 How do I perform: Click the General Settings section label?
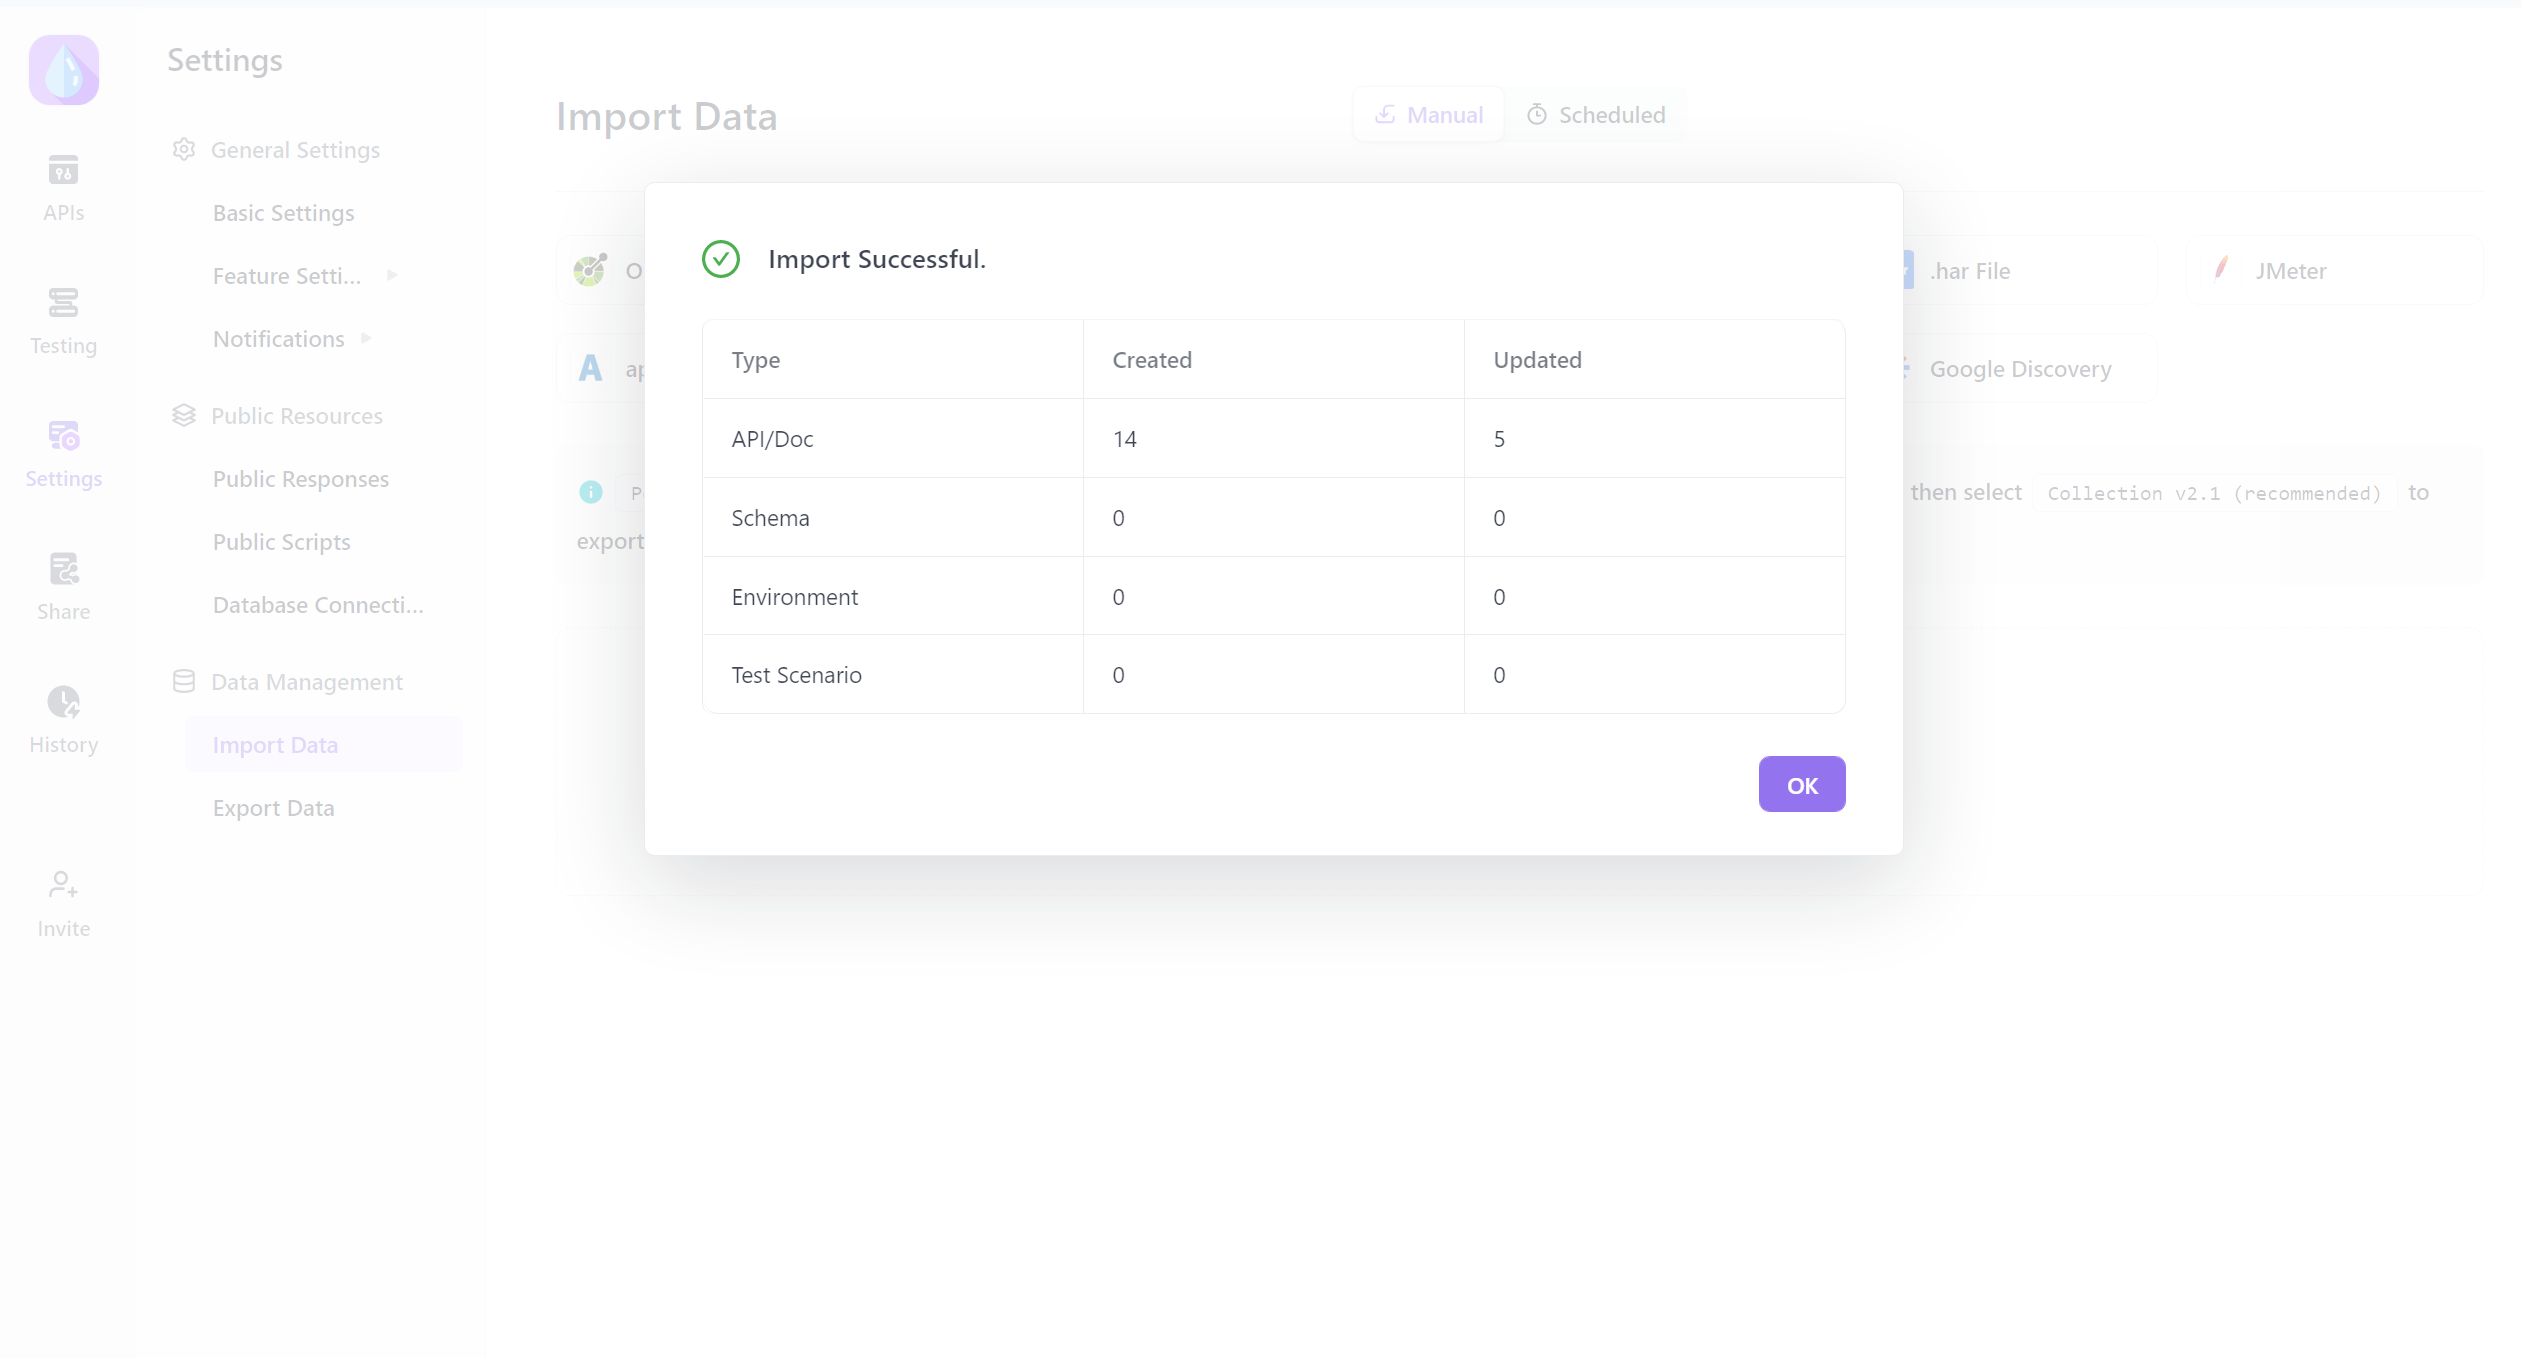tap(295, 150)
